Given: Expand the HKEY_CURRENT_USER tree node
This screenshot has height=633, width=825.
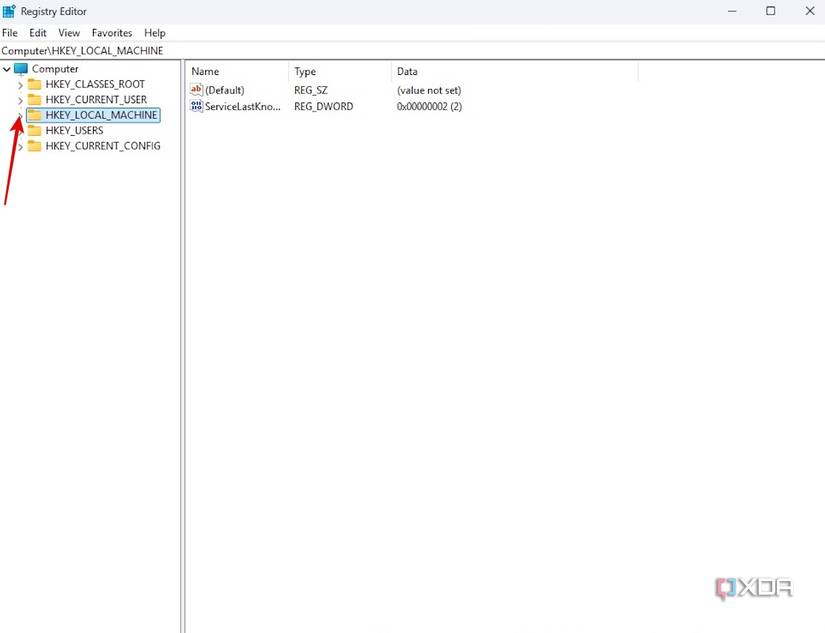Looking at the screenshot, I should 20,99.
